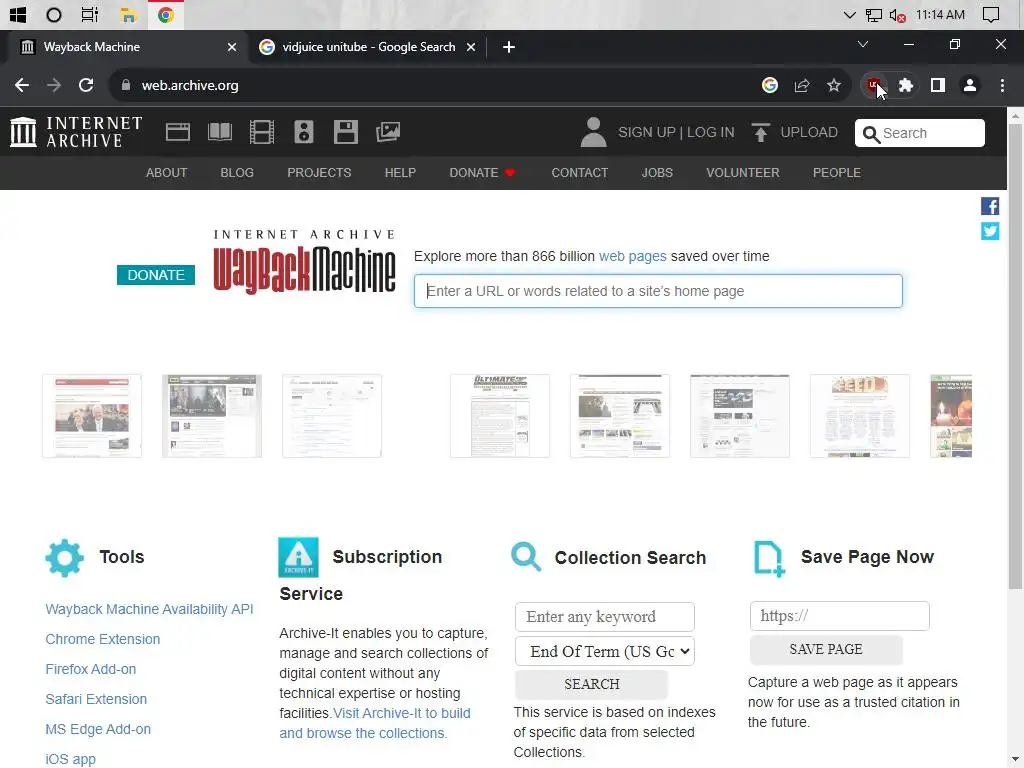Share page on Facebook icon
The width and height of the screenshot is (1024, 768).
989,206
